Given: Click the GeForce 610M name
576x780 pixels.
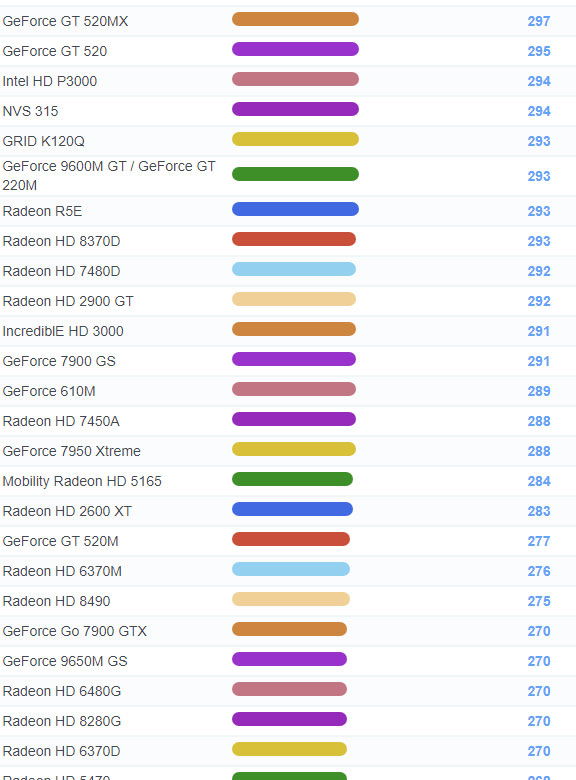Looking at the screenshot, I should tap(49, 391).
